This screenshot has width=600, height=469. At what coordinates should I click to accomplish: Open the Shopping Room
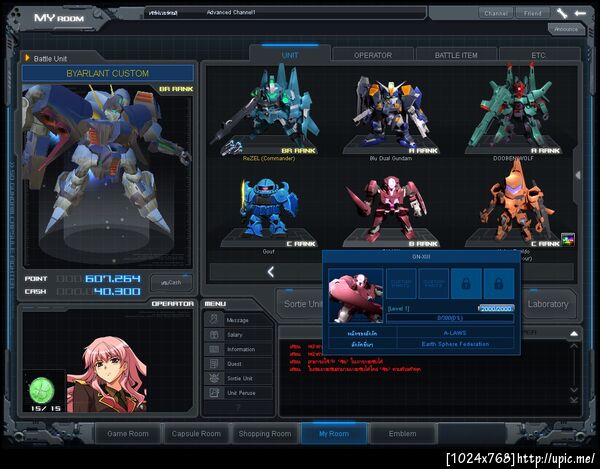(265, 433)
